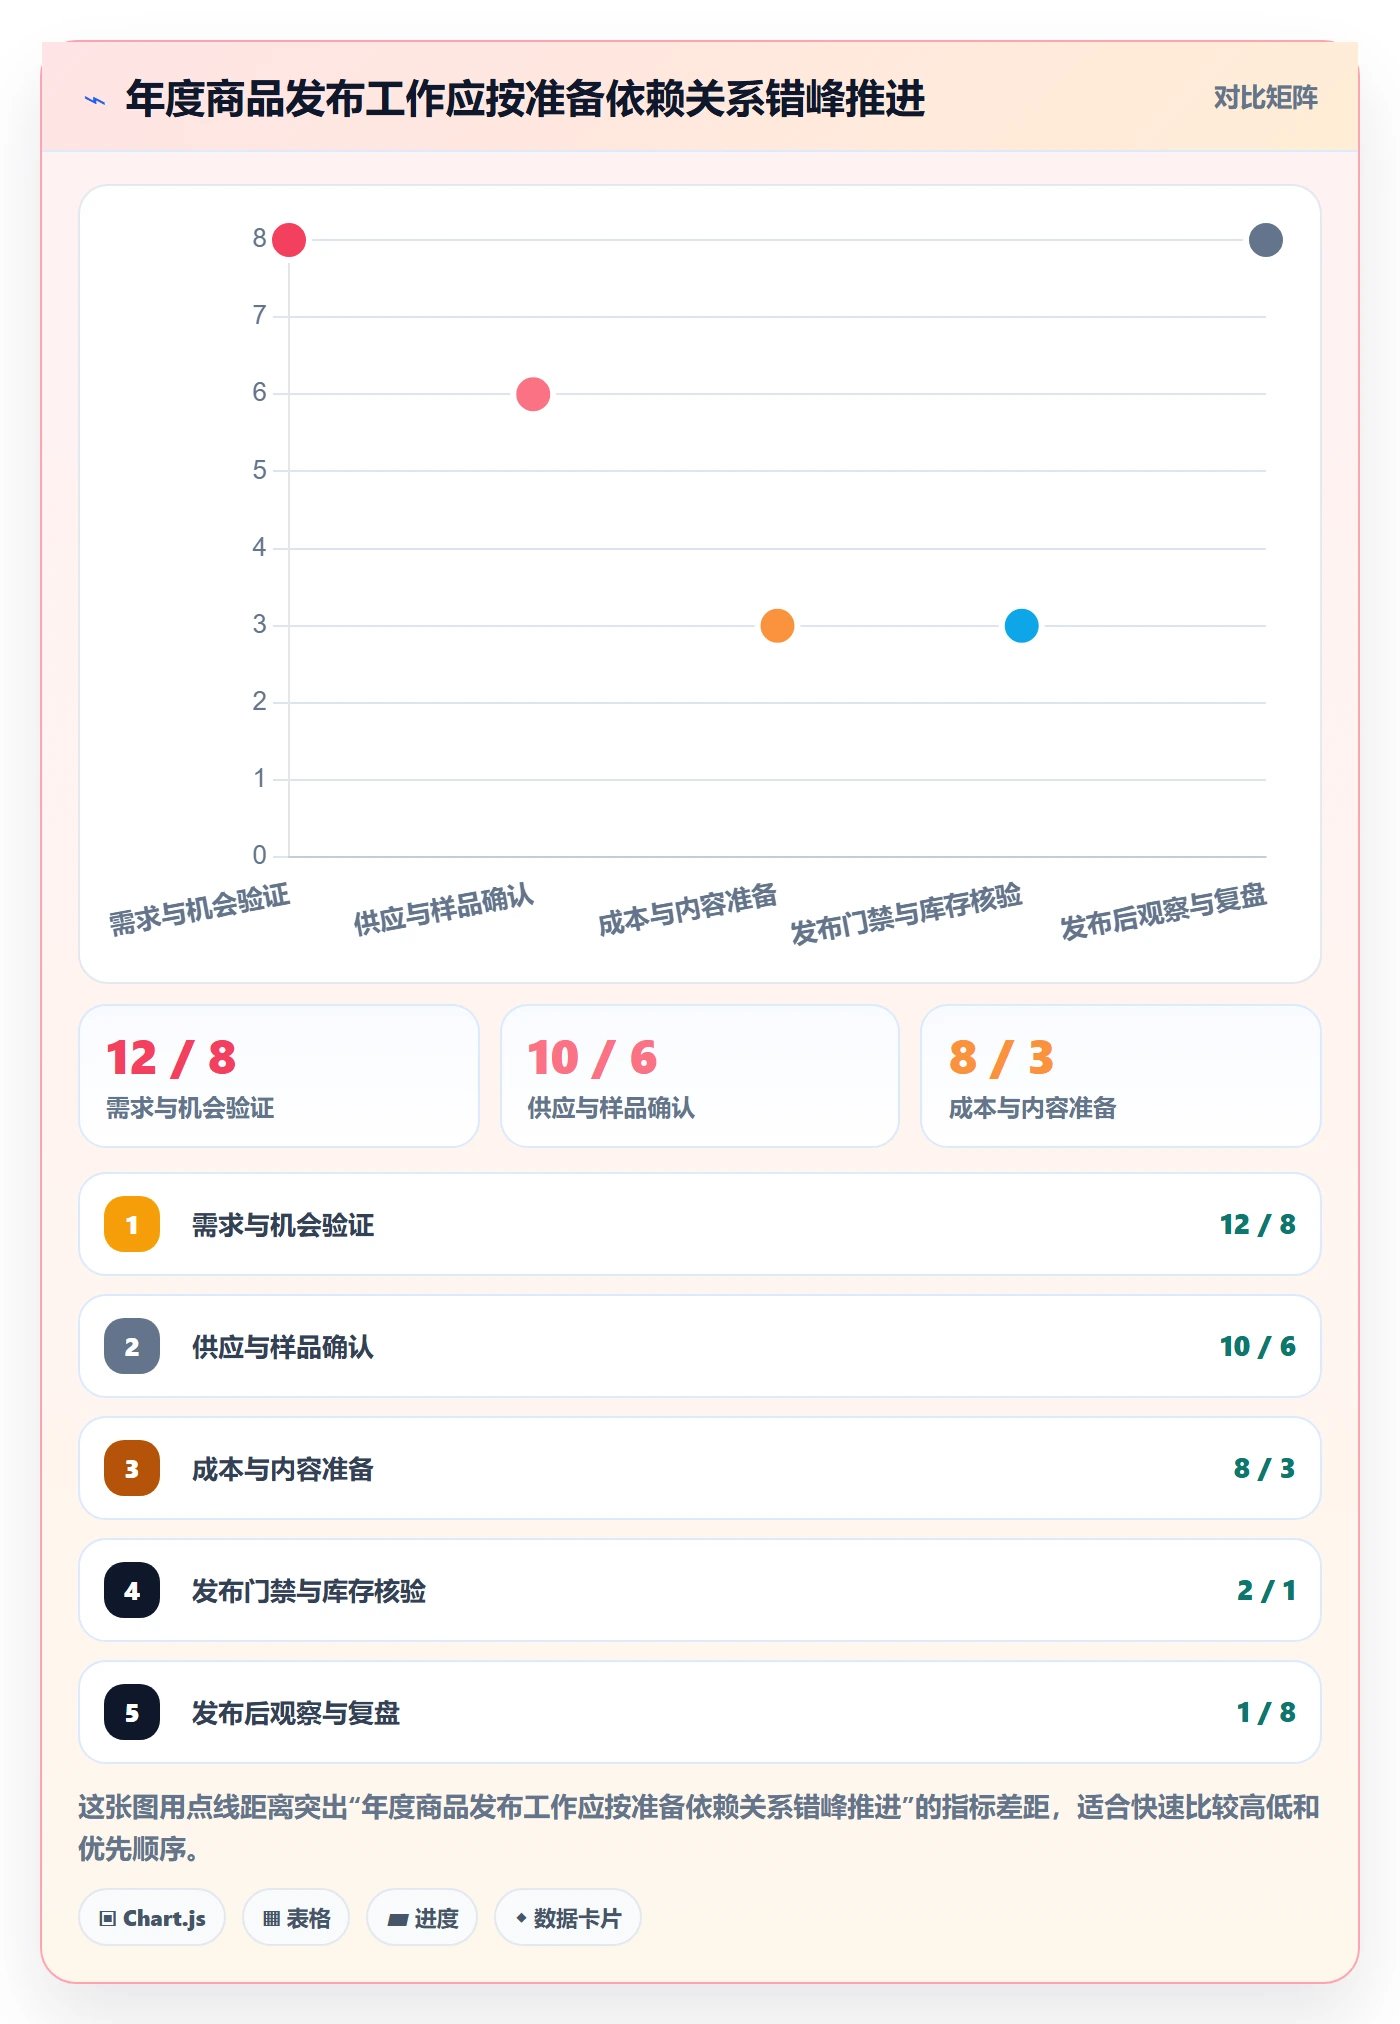Click the y-axis tick label 4

click(x=260, y=548)
